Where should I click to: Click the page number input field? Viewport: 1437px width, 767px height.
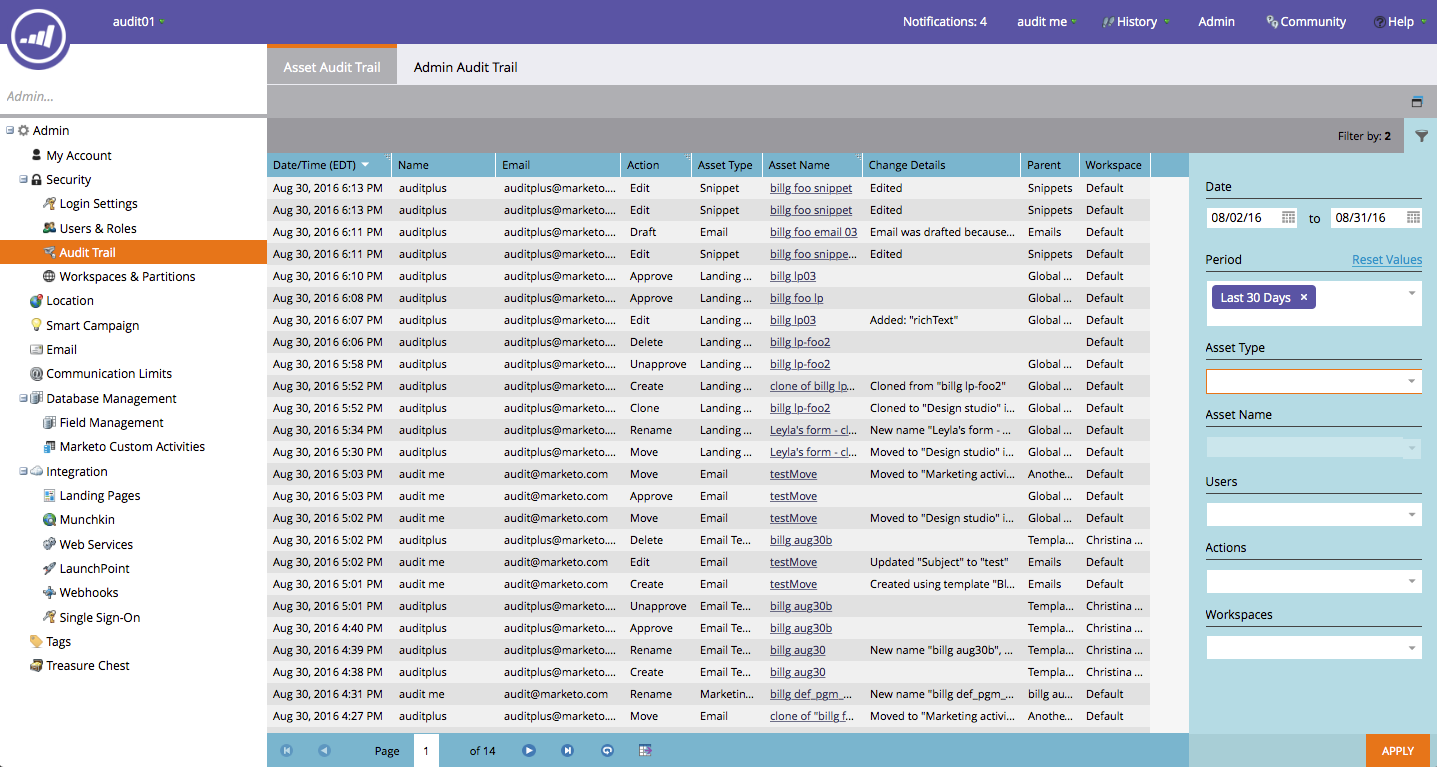[425, 751]
